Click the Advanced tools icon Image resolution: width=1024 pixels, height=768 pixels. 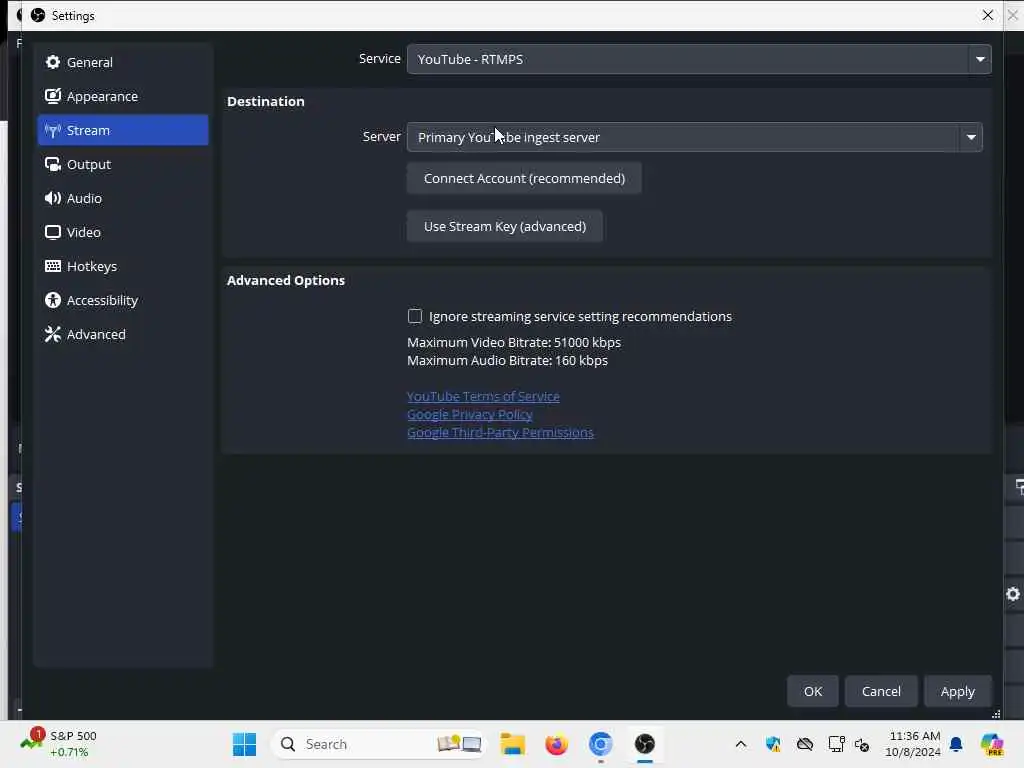(53, 334)
